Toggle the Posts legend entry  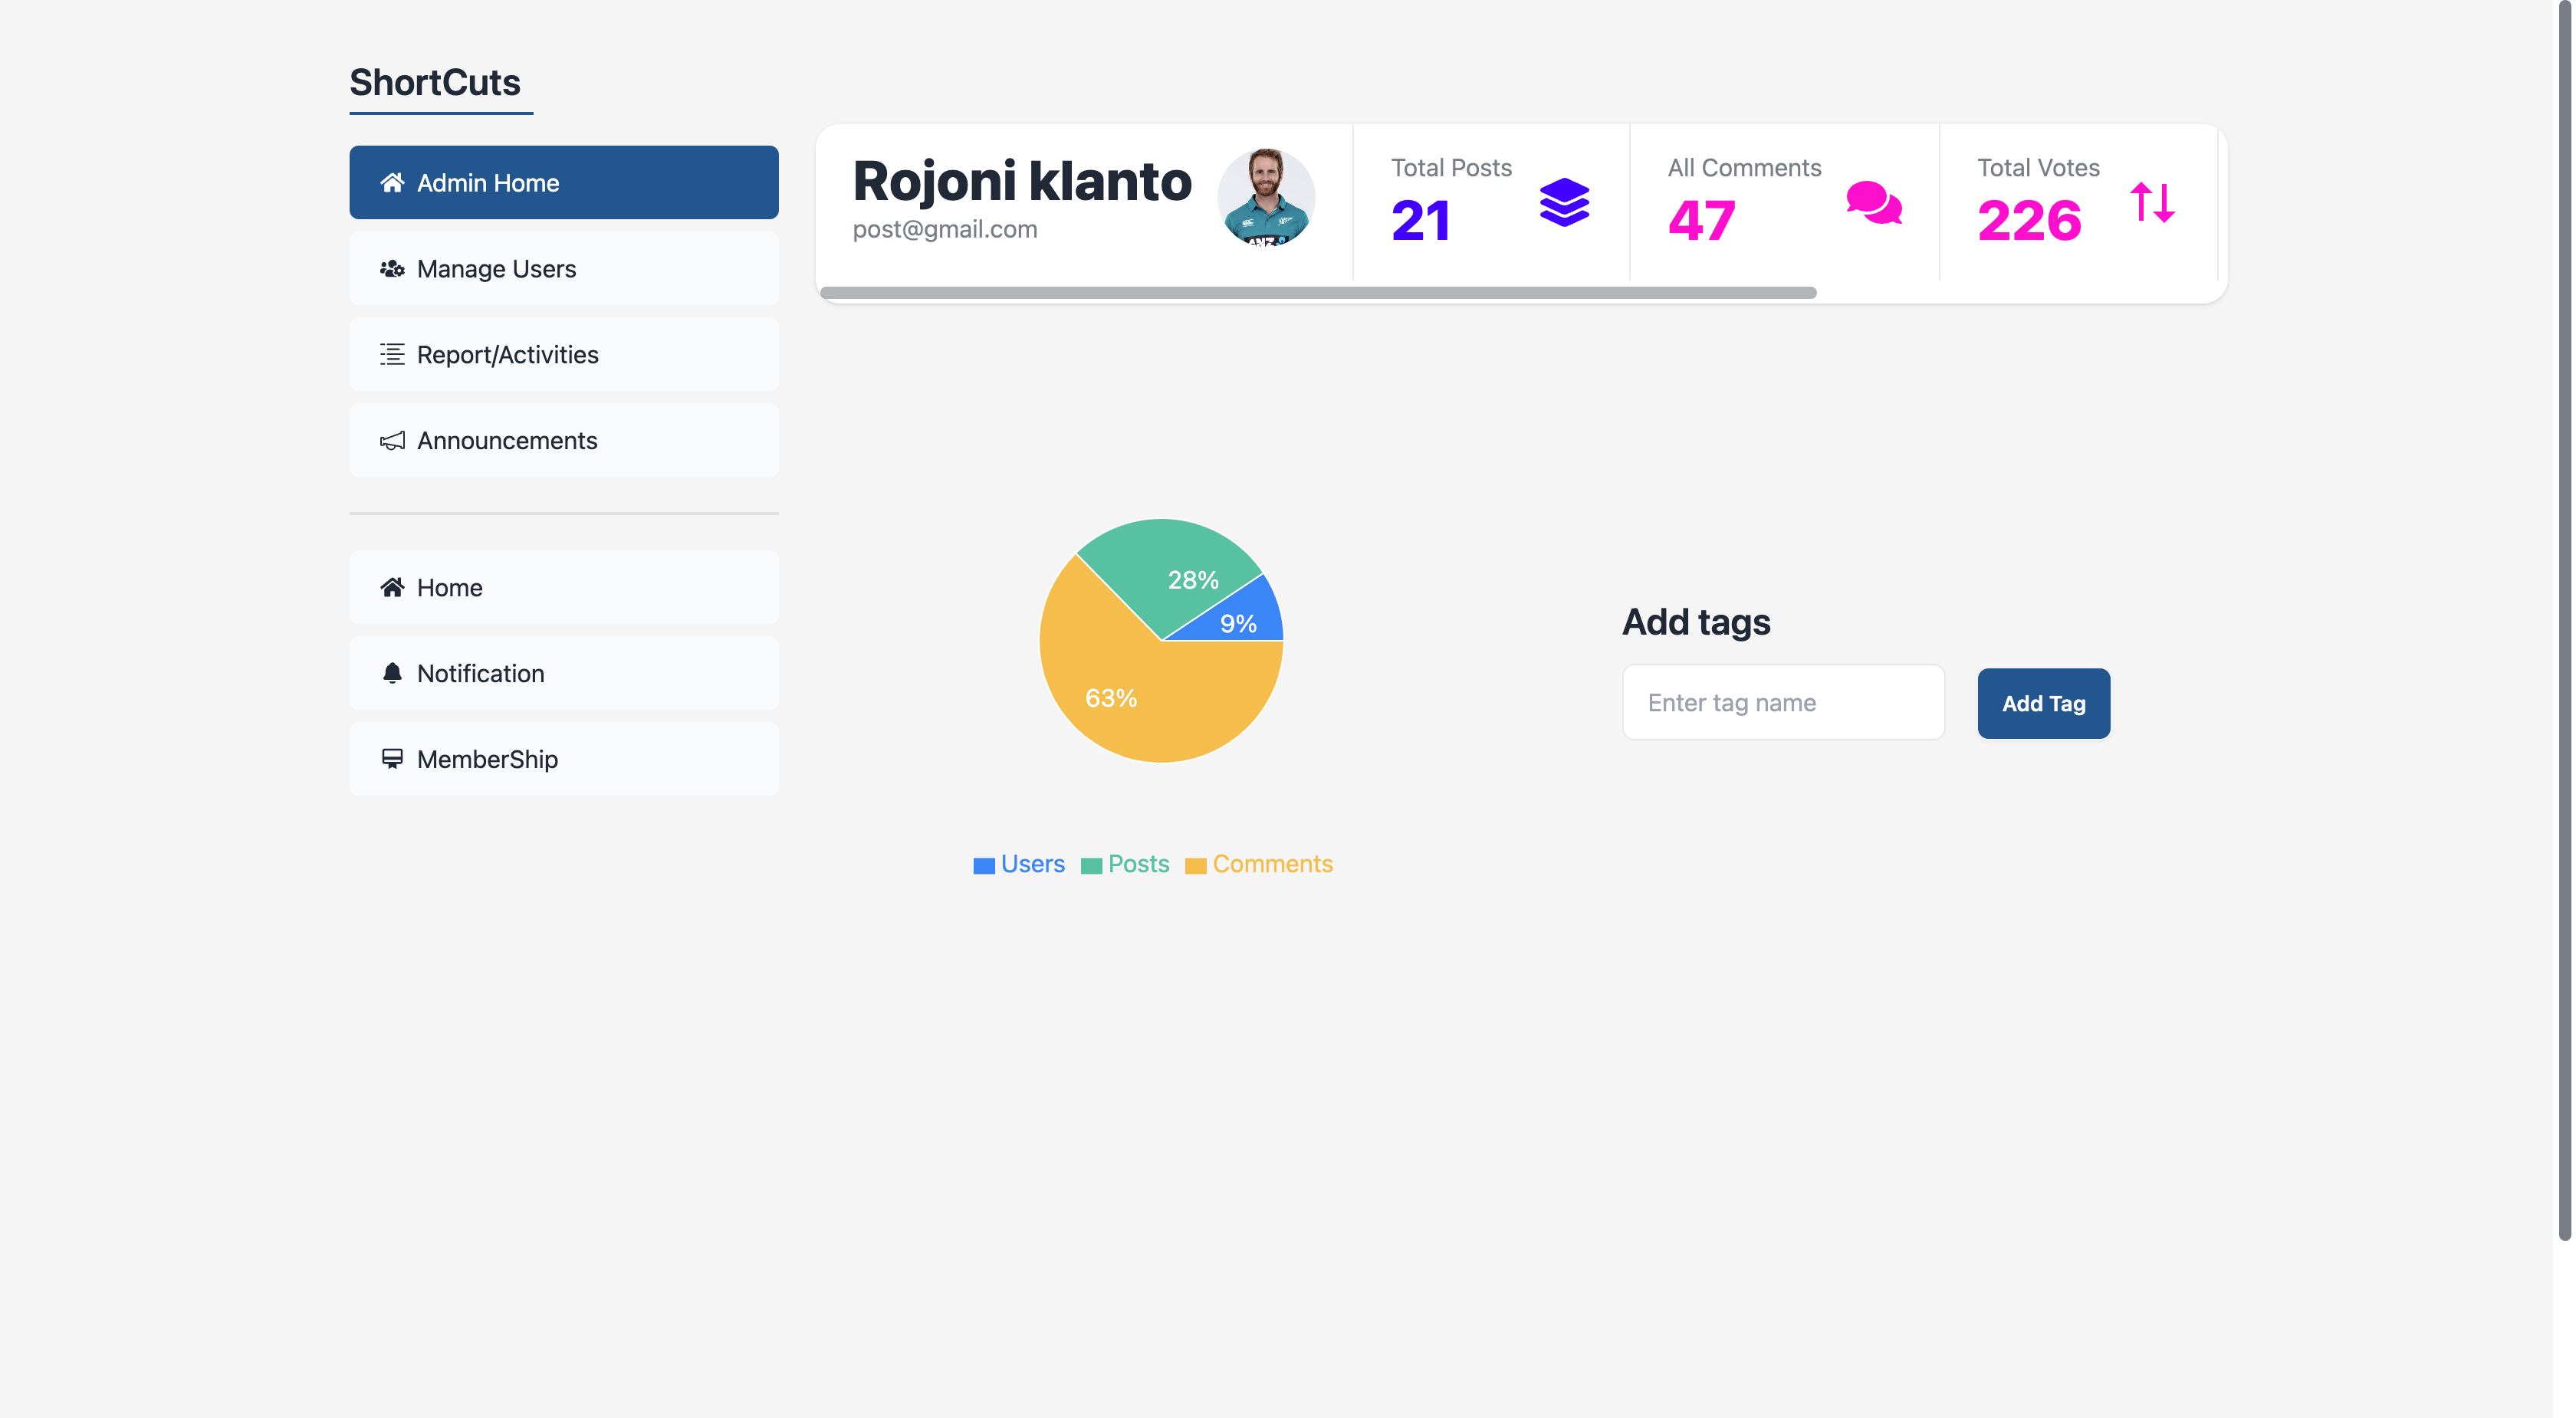click(1125, 864)
